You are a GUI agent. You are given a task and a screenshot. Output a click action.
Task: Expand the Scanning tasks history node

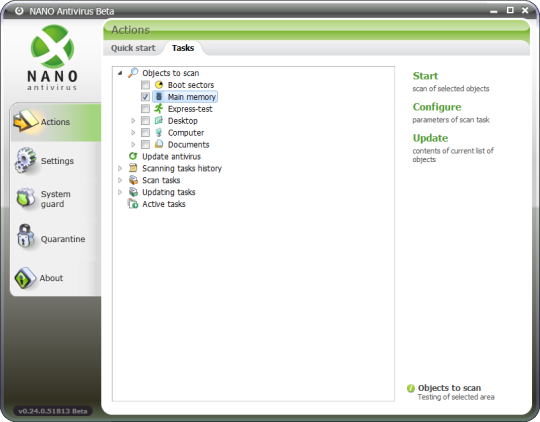click(x=120, y=168)
